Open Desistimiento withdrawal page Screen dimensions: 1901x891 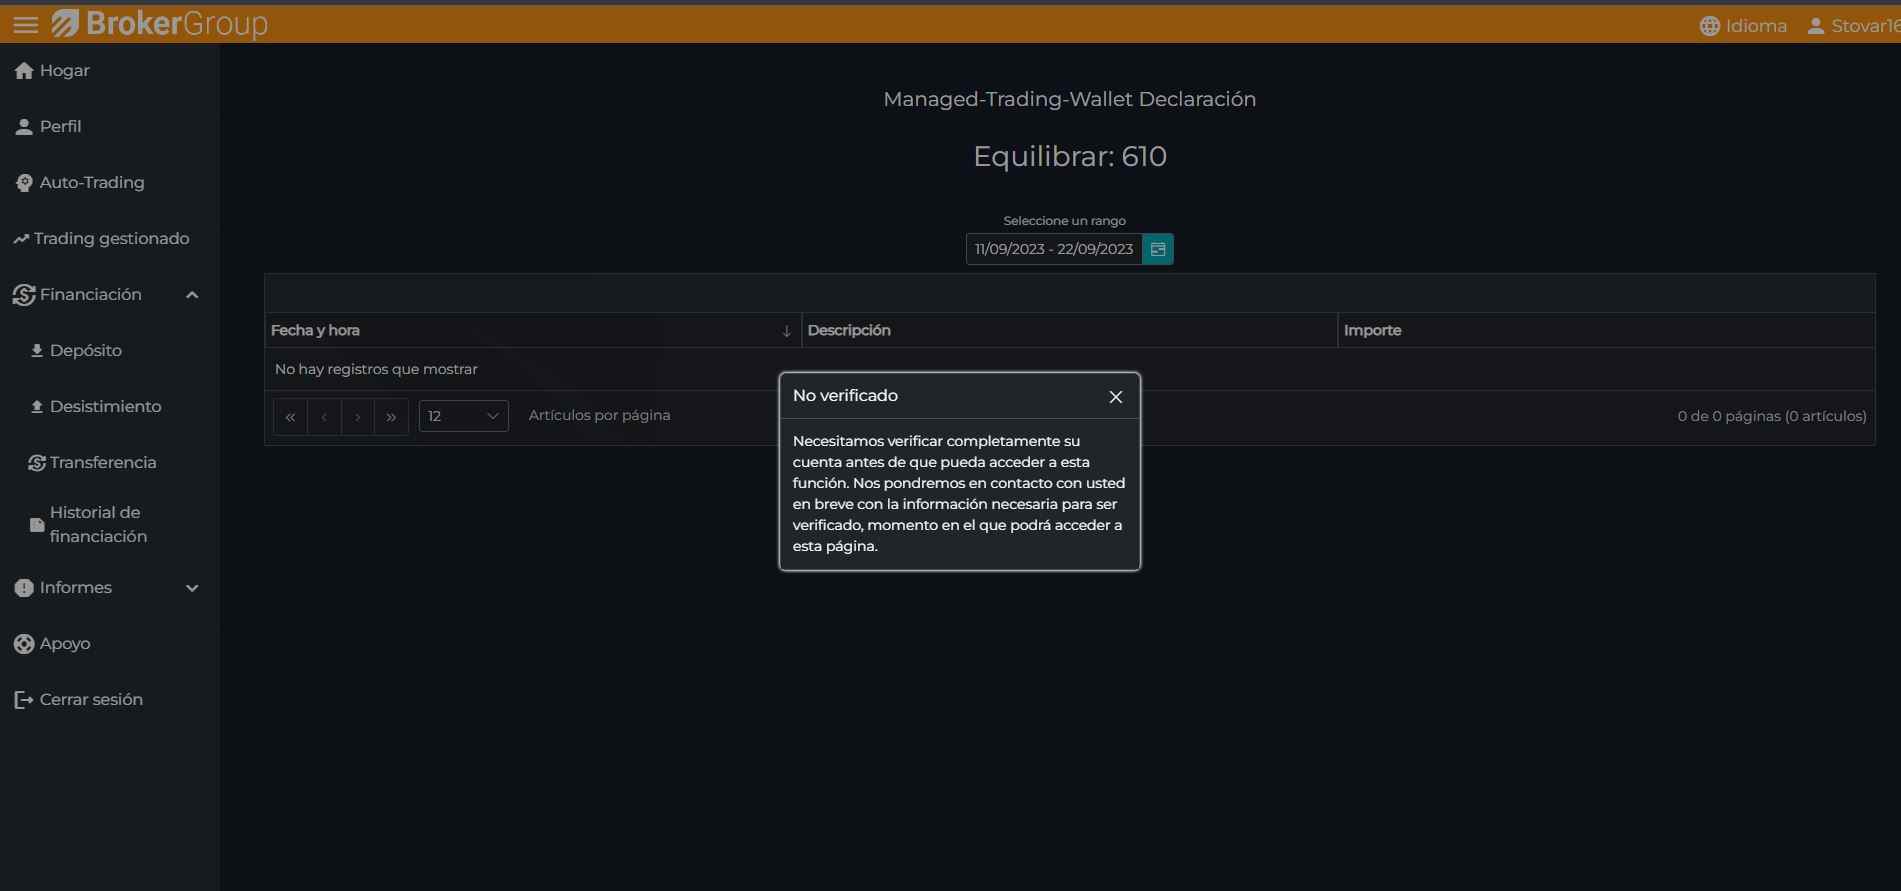tap(96, 406)
